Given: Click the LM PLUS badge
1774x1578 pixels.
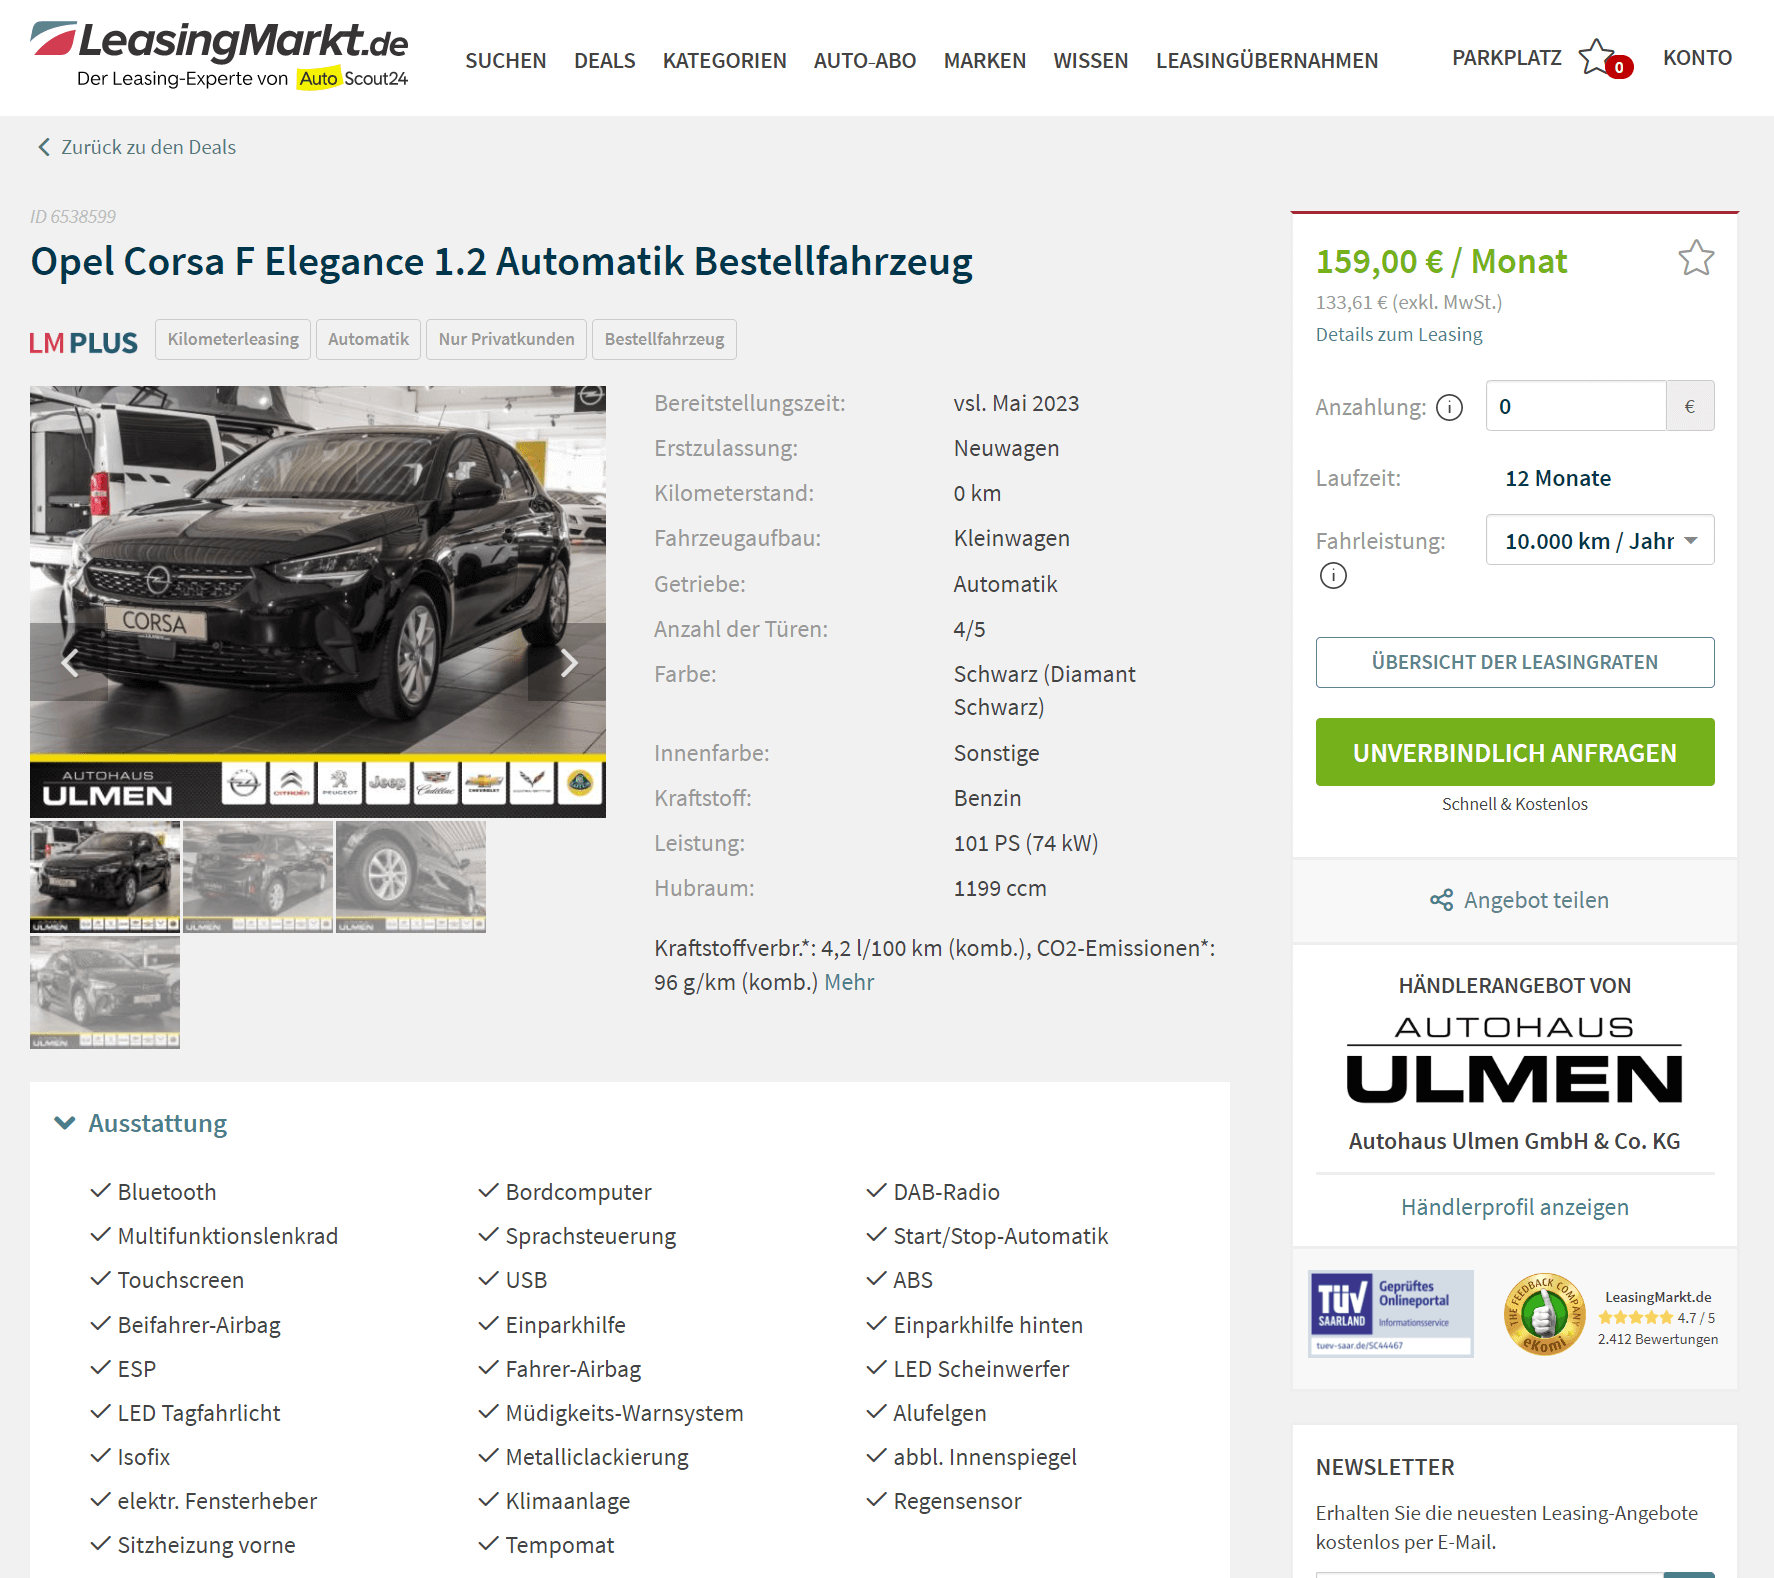Looking at the screenshot, I should (x=83, y=343).
